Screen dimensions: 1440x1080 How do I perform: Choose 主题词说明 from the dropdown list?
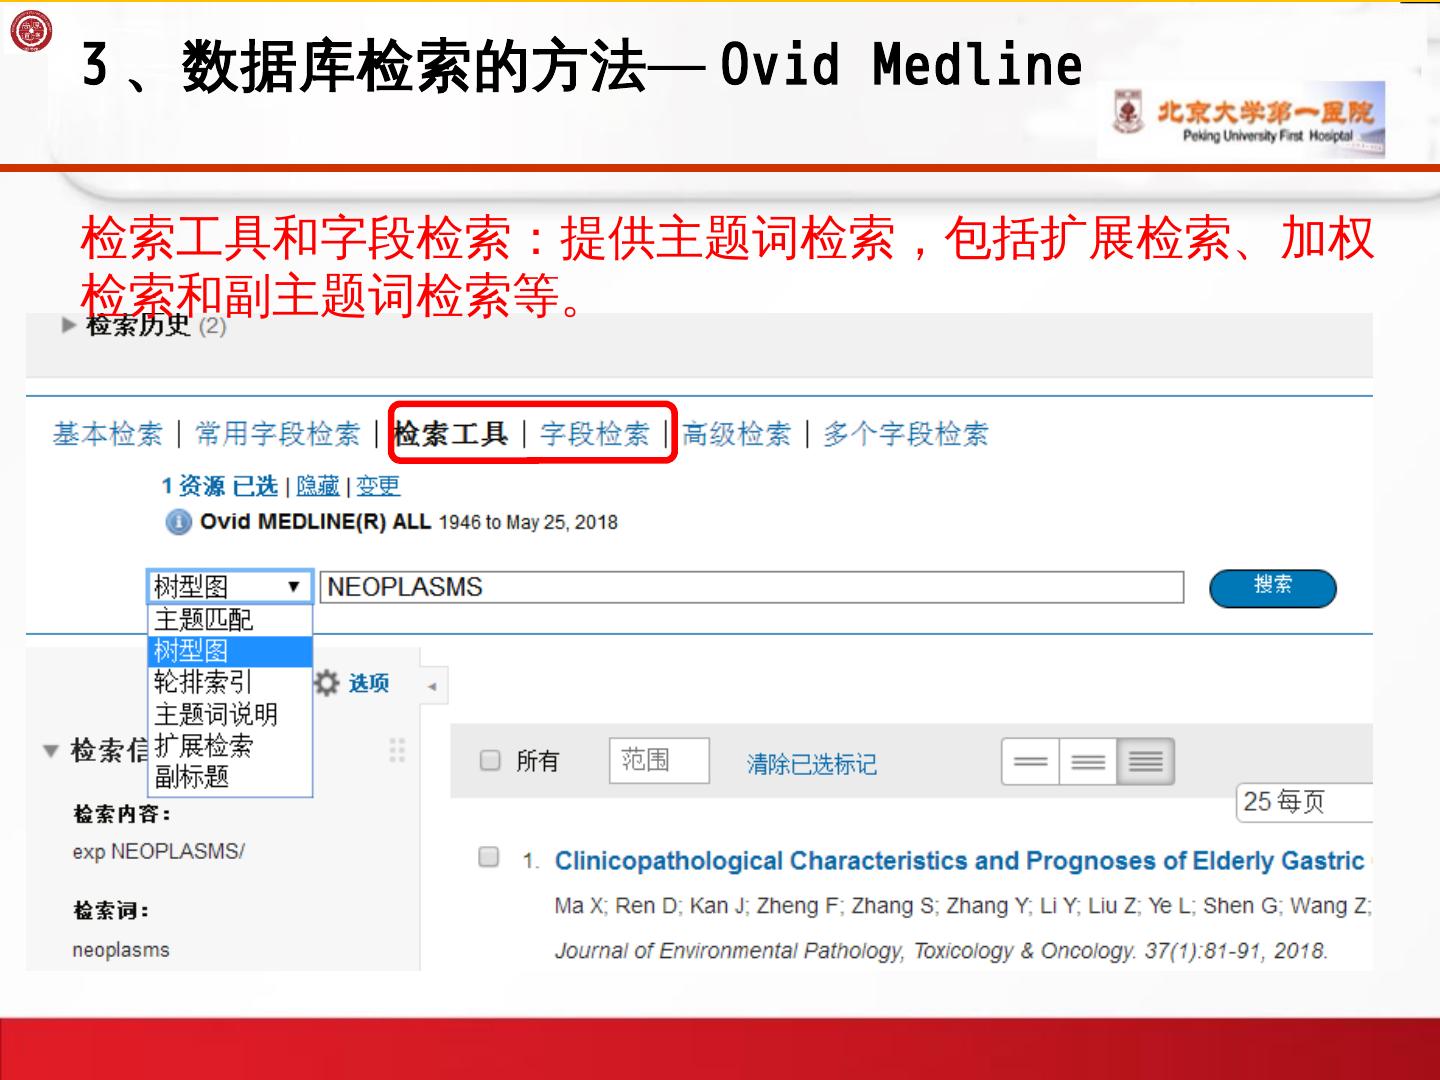click(x=230, y=714)
